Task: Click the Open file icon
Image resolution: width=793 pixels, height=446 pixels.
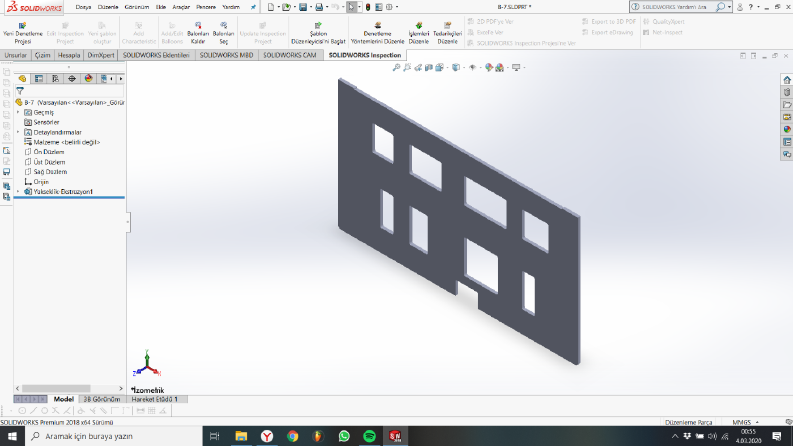Action: click(287, 7)
